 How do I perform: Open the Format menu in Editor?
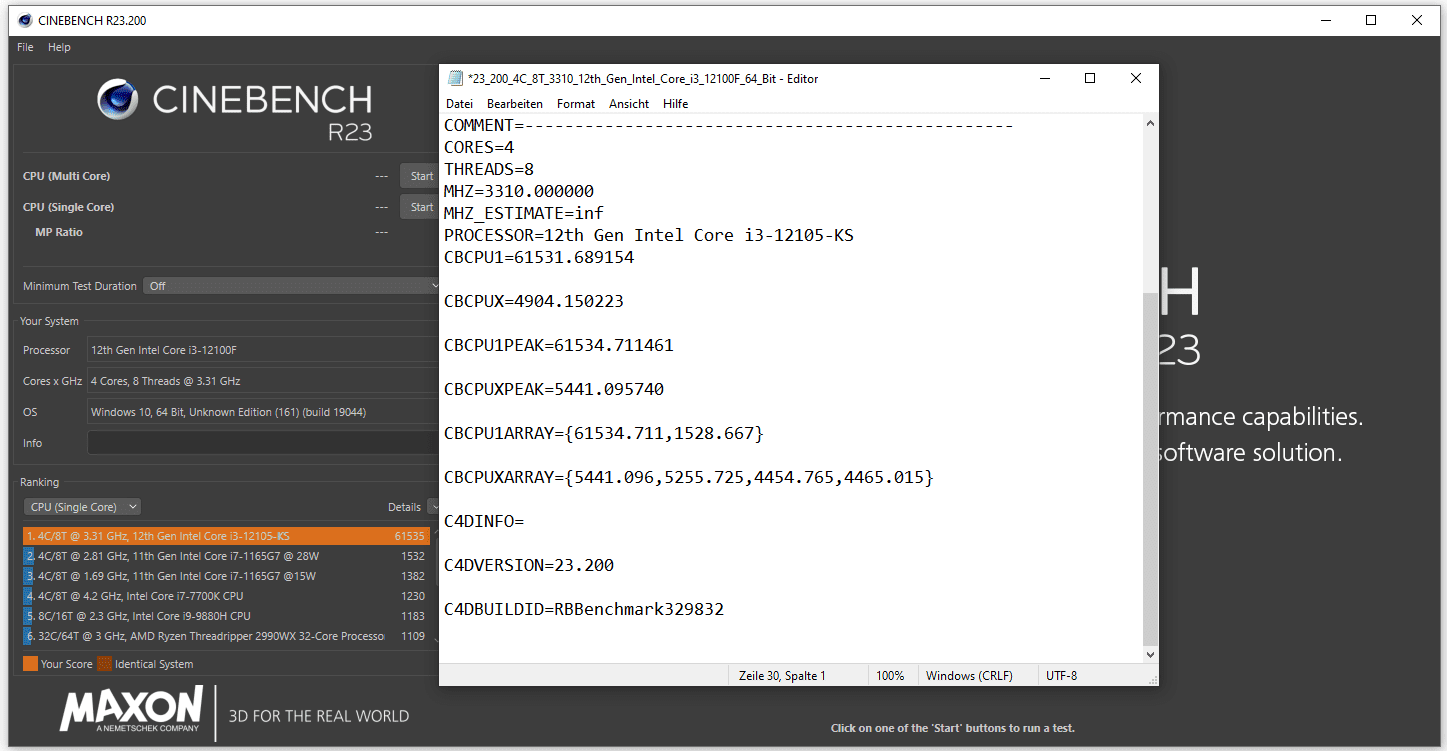tap(576, 104)
